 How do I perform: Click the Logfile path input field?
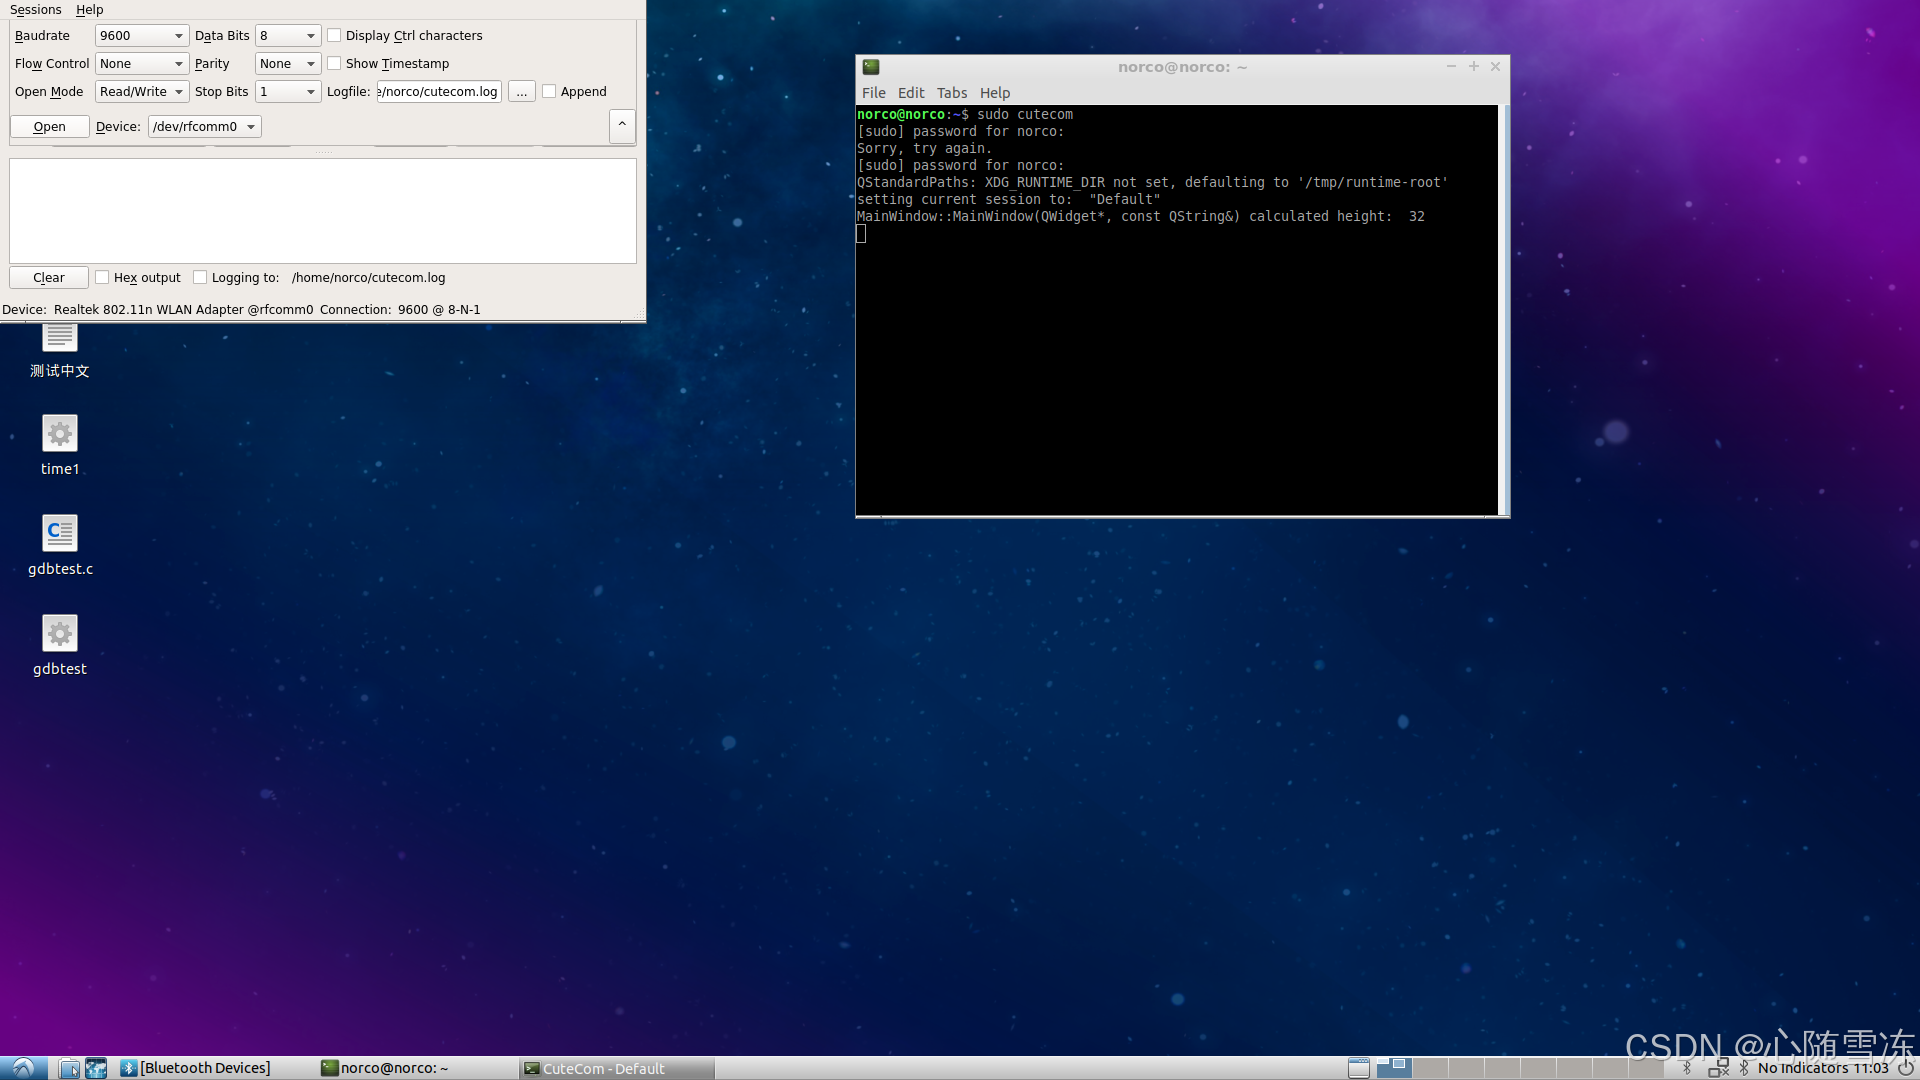[439, 91]
